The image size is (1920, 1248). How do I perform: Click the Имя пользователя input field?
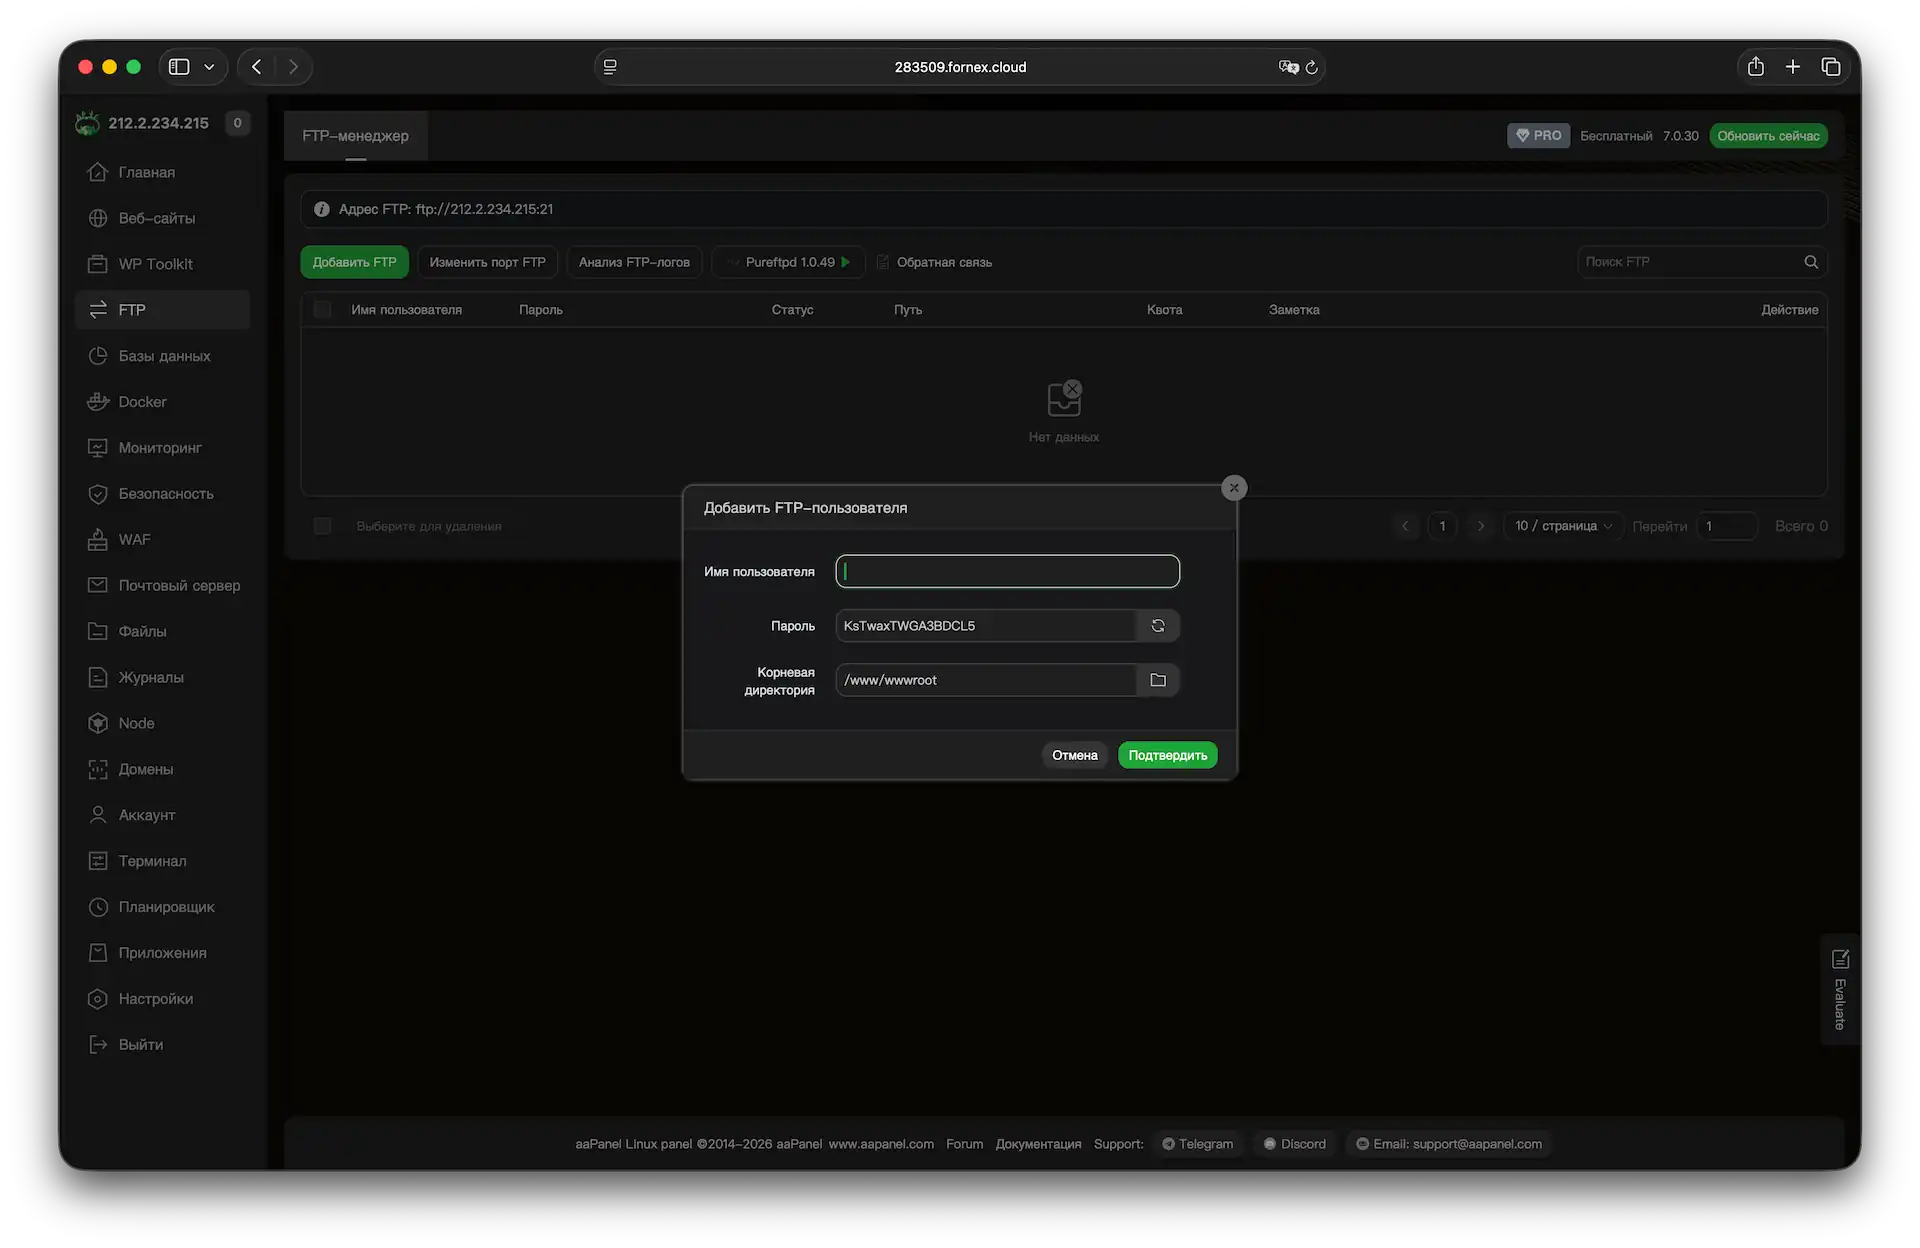[1006, 571]
